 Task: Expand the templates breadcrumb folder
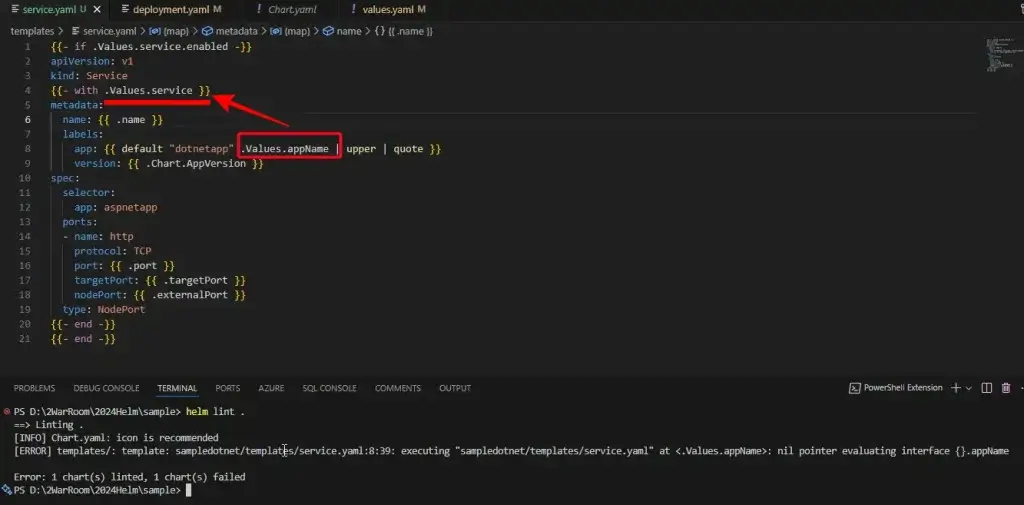(x=31, y=31)
